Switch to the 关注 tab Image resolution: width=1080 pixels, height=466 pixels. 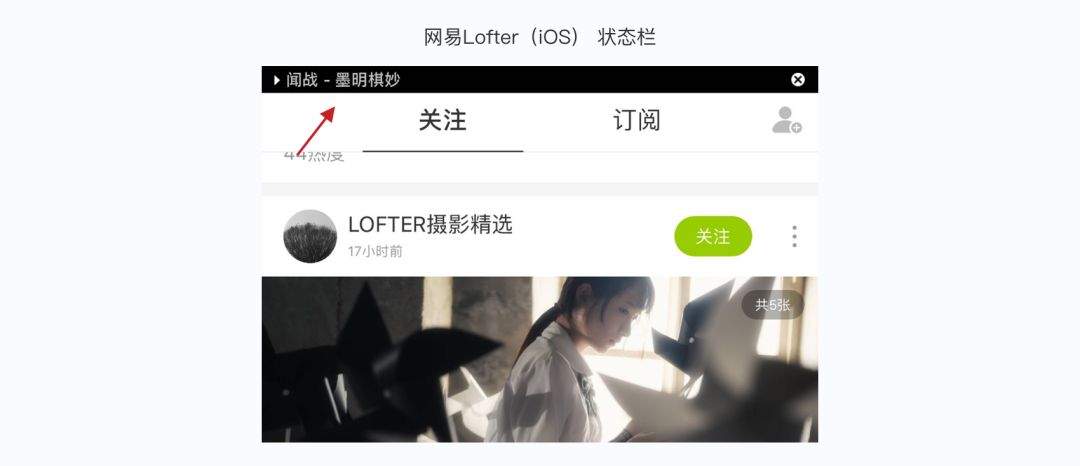[443, 120]
